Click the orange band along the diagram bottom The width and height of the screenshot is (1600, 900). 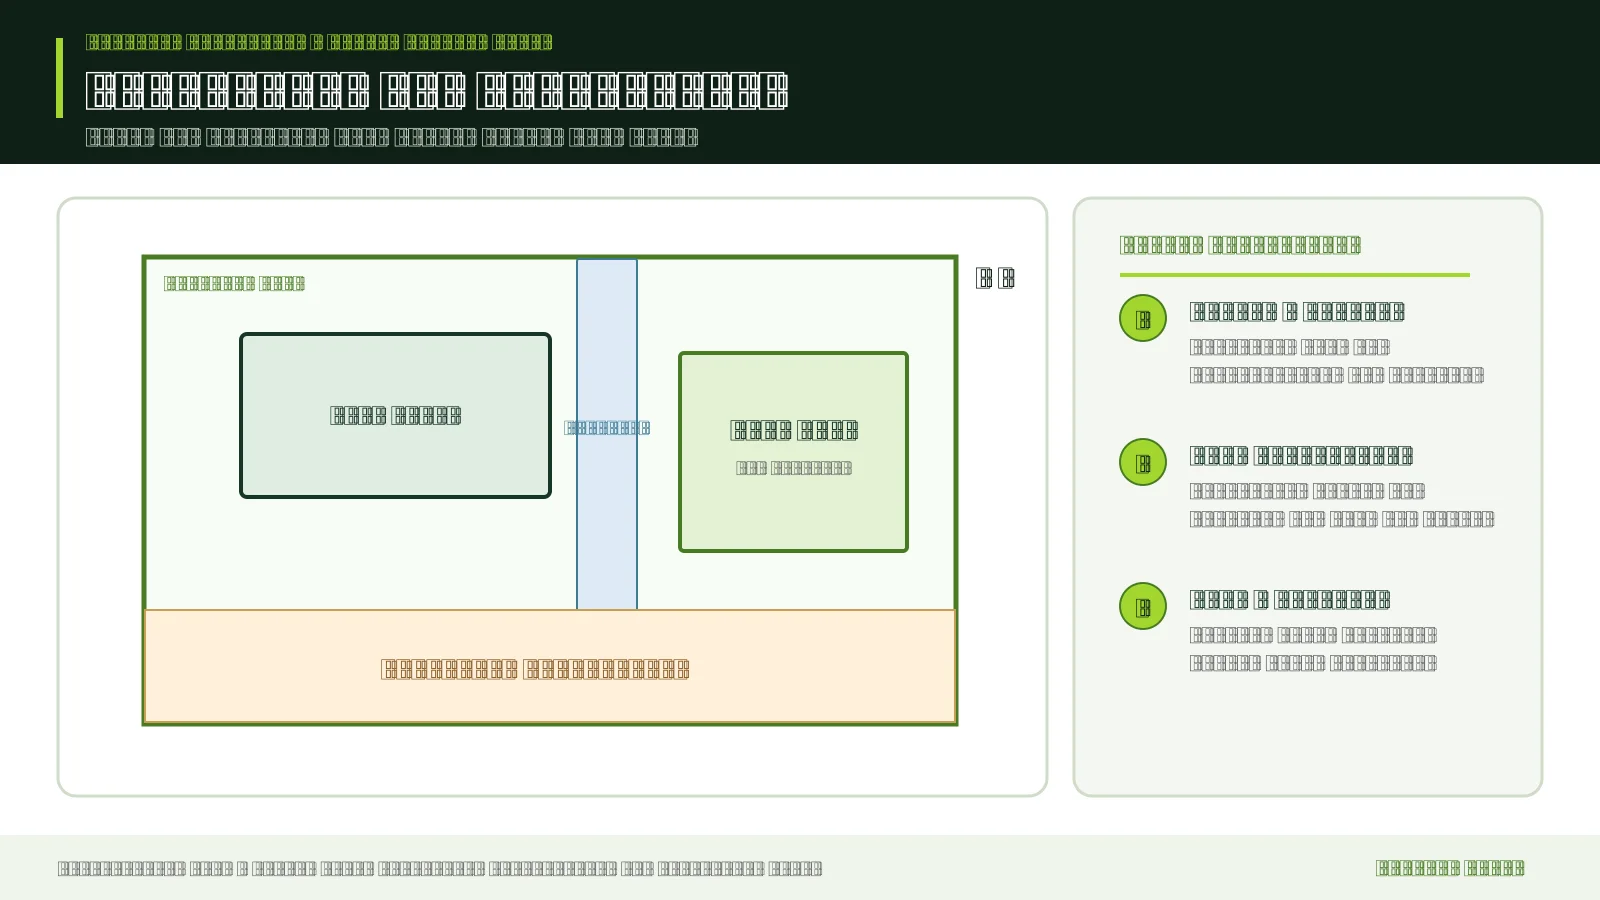click(x=550, y=666)
